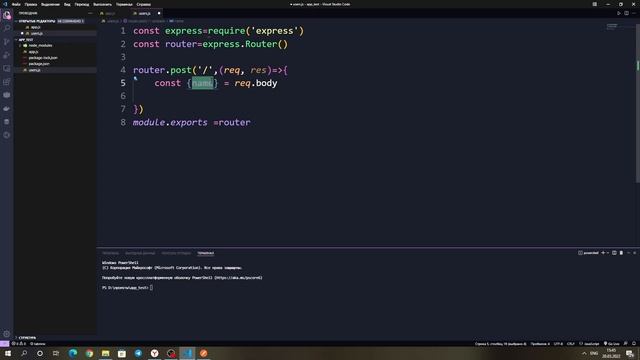Kill the terminal with the trash icon
This screenshot has height=360, width=640.
click(x=621, y=253)
